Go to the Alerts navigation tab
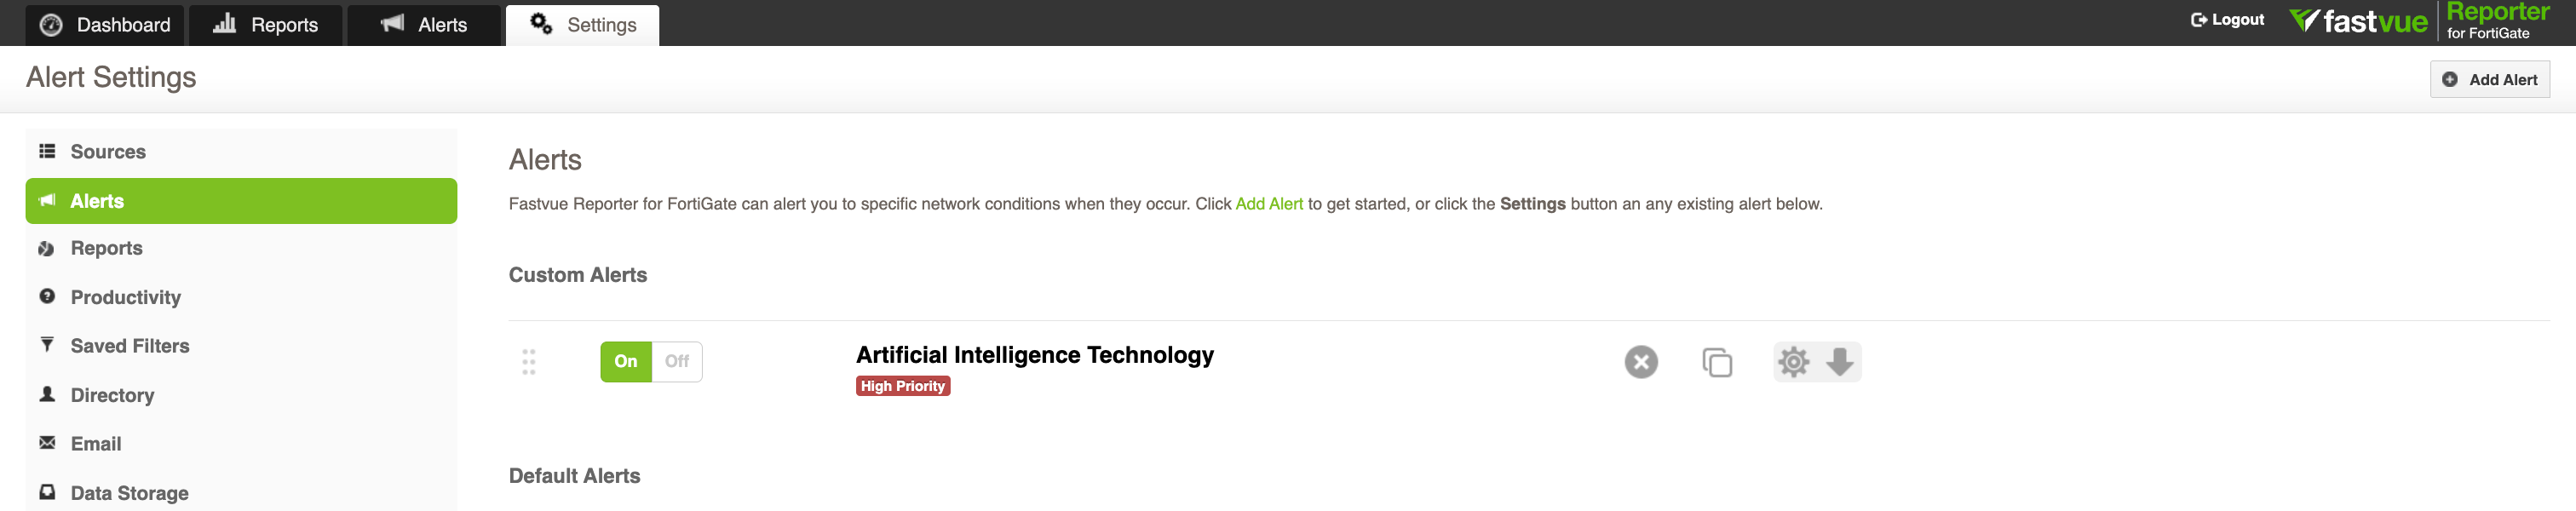This screenshot has width=2576, height=511. 424,24
